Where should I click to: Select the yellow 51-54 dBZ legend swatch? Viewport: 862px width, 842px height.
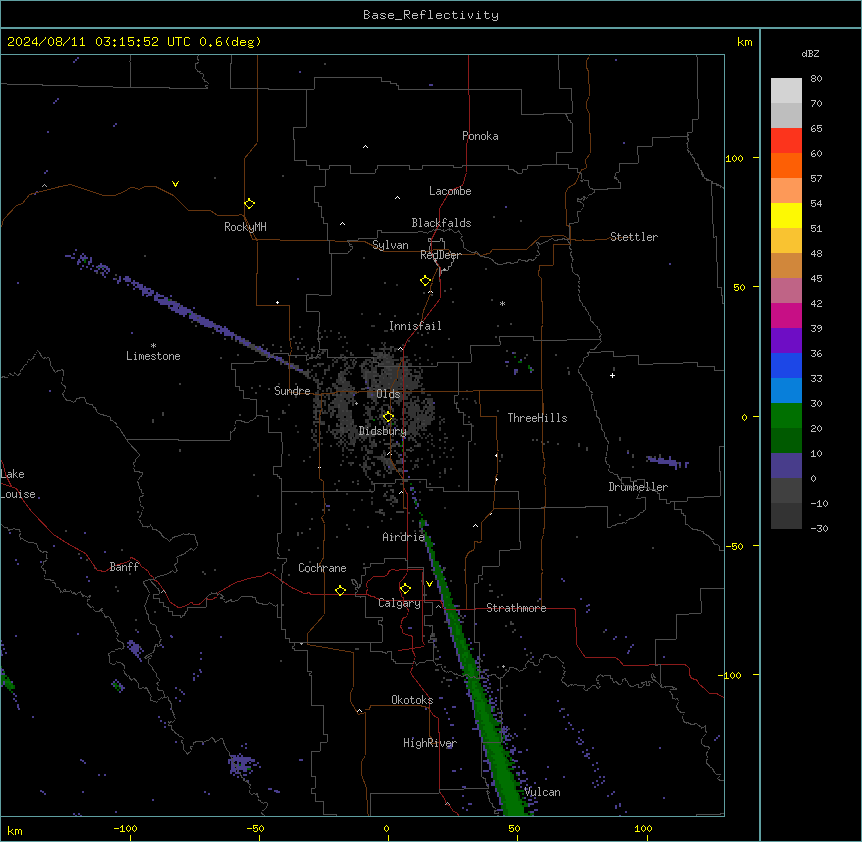pos(786,215)
